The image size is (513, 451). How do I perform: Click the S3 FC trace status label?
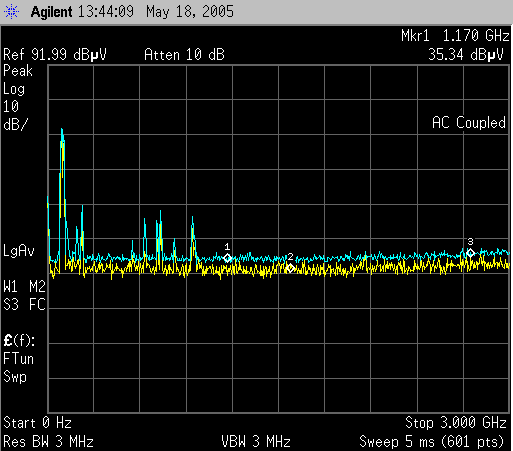pos(24,305)
